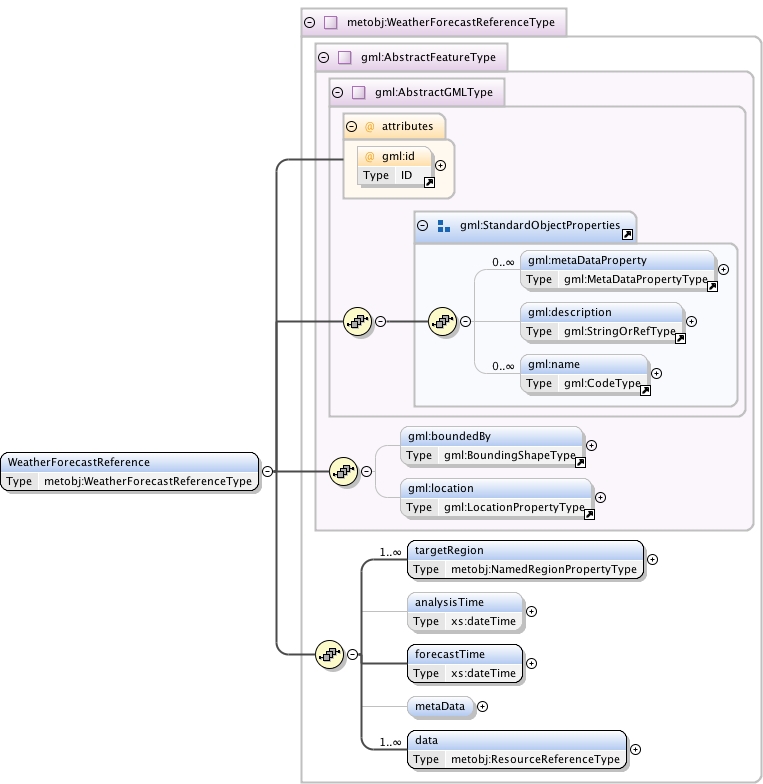Click xs:dateTime type of analysisTime
Screen dimensions: 763x784
(483, 622)
